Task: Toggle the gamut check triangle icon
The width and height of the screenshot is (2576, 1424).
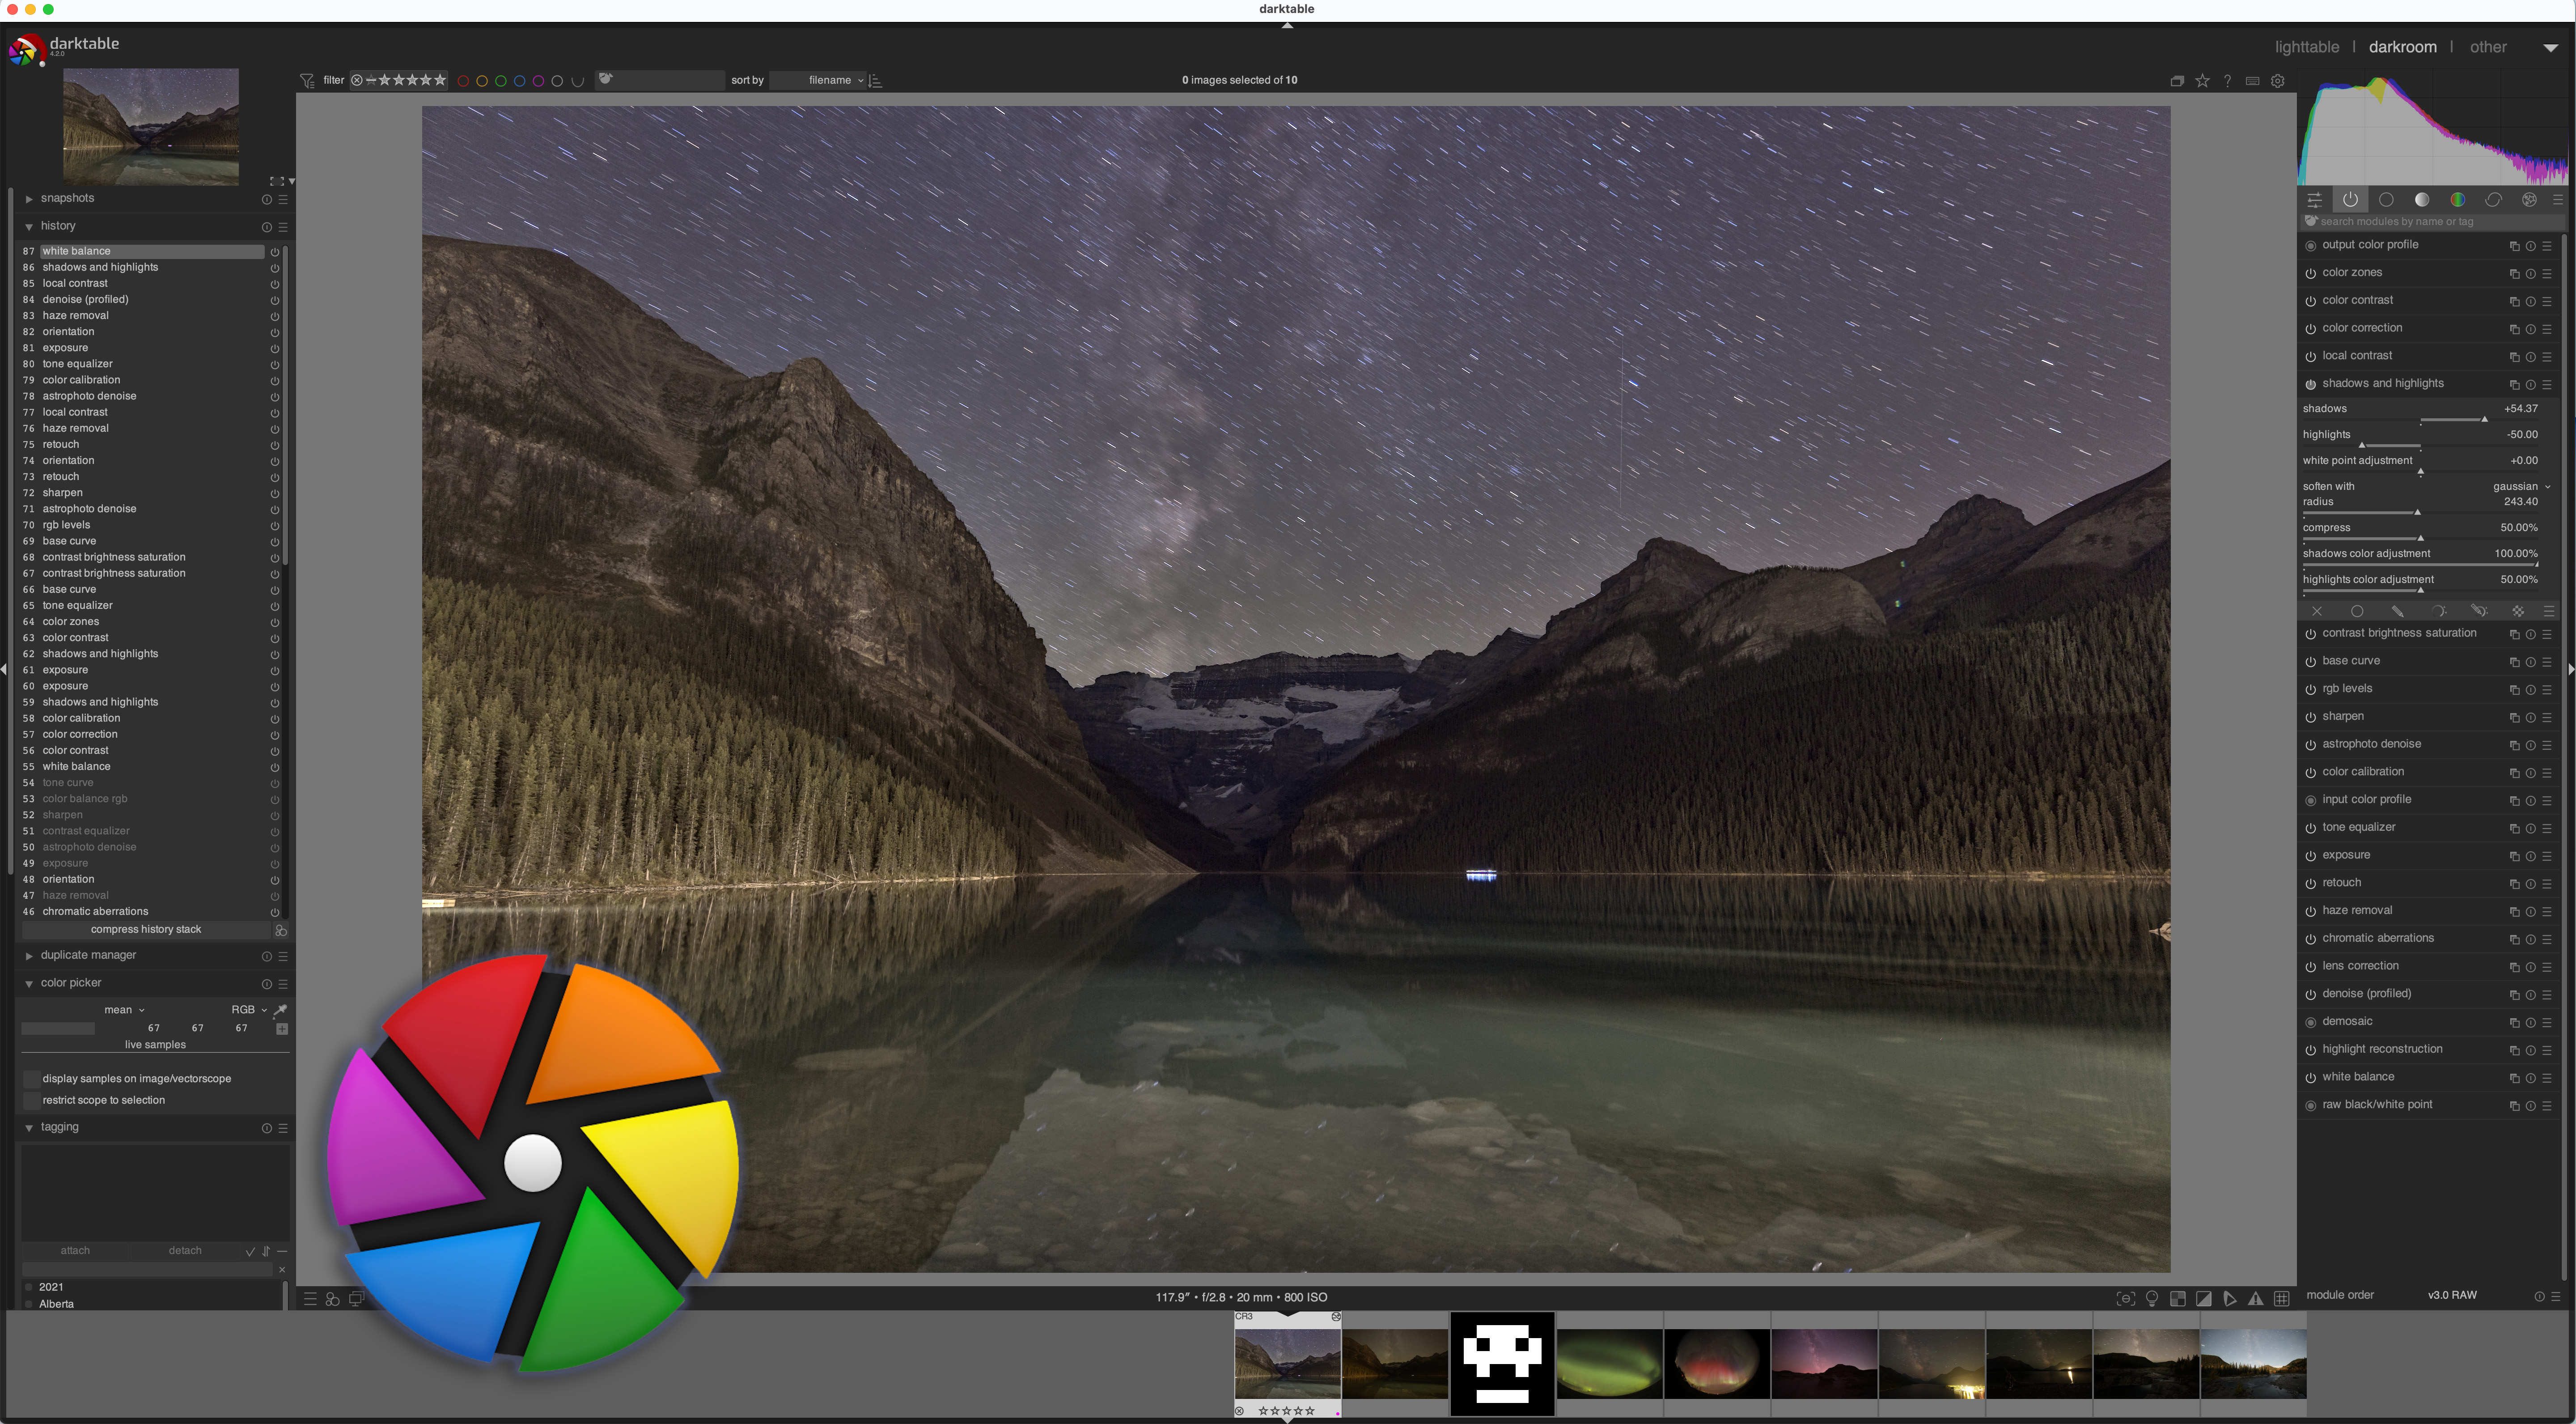Action: click(x=2255, y=1299)
